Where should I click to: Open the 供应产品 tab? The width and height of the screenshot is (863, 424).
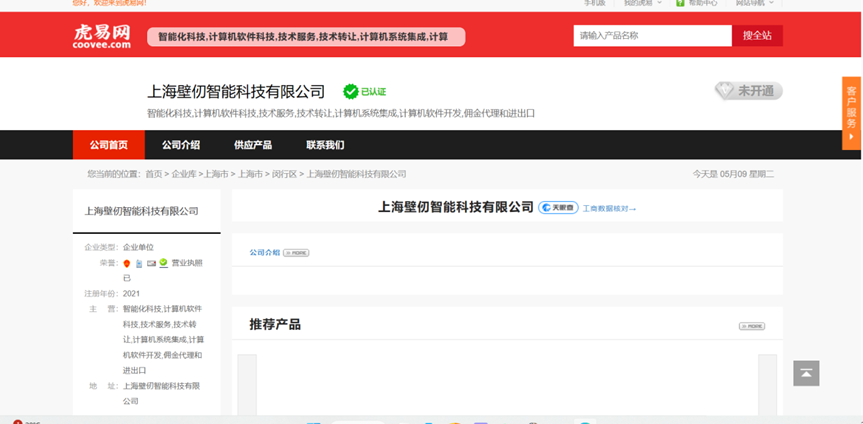tap(253, 145)
